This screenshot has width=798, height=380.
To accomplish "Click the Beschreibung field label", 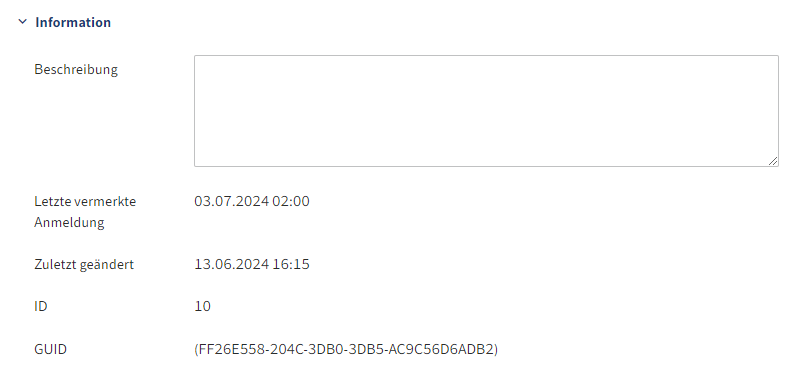I will coord(76,69).
